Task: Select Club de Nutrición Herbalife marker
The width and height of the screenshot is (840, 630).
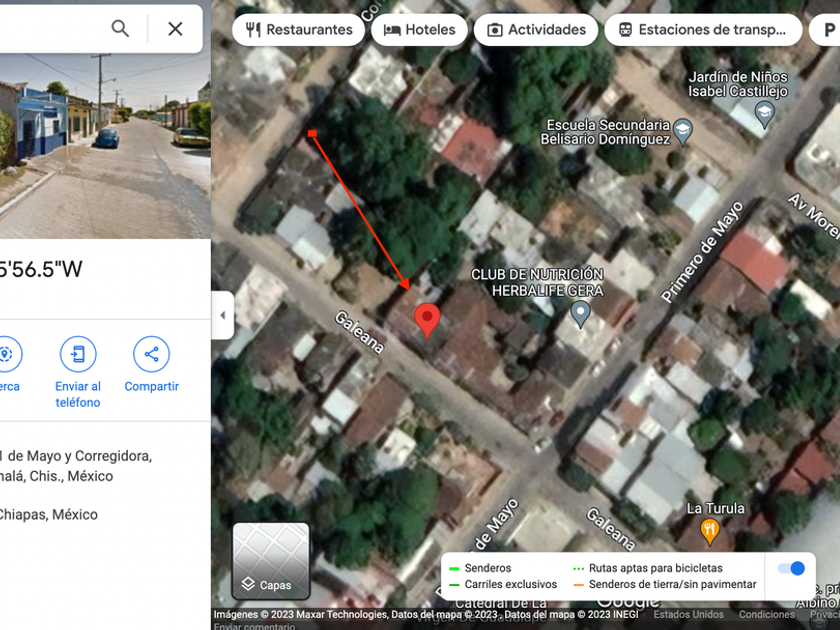Action: (x=581, y=314)
